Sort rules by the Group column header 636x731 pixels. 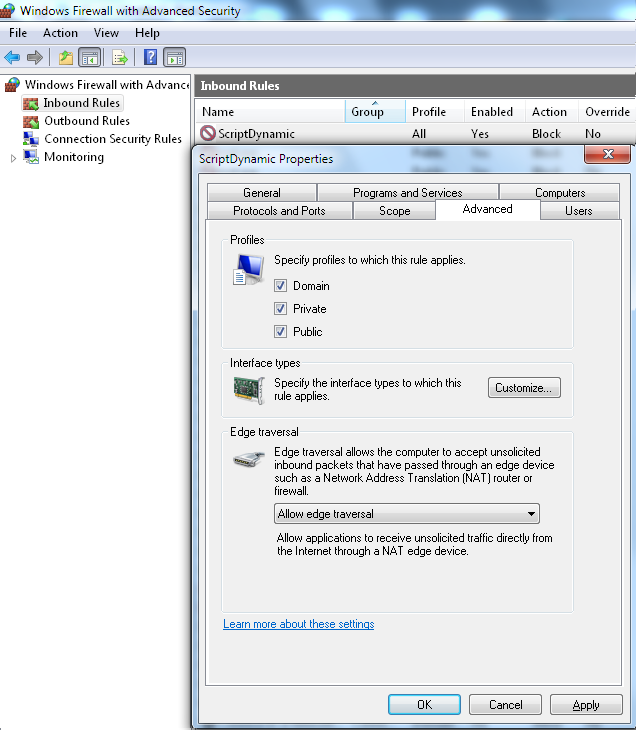[368, 112]
